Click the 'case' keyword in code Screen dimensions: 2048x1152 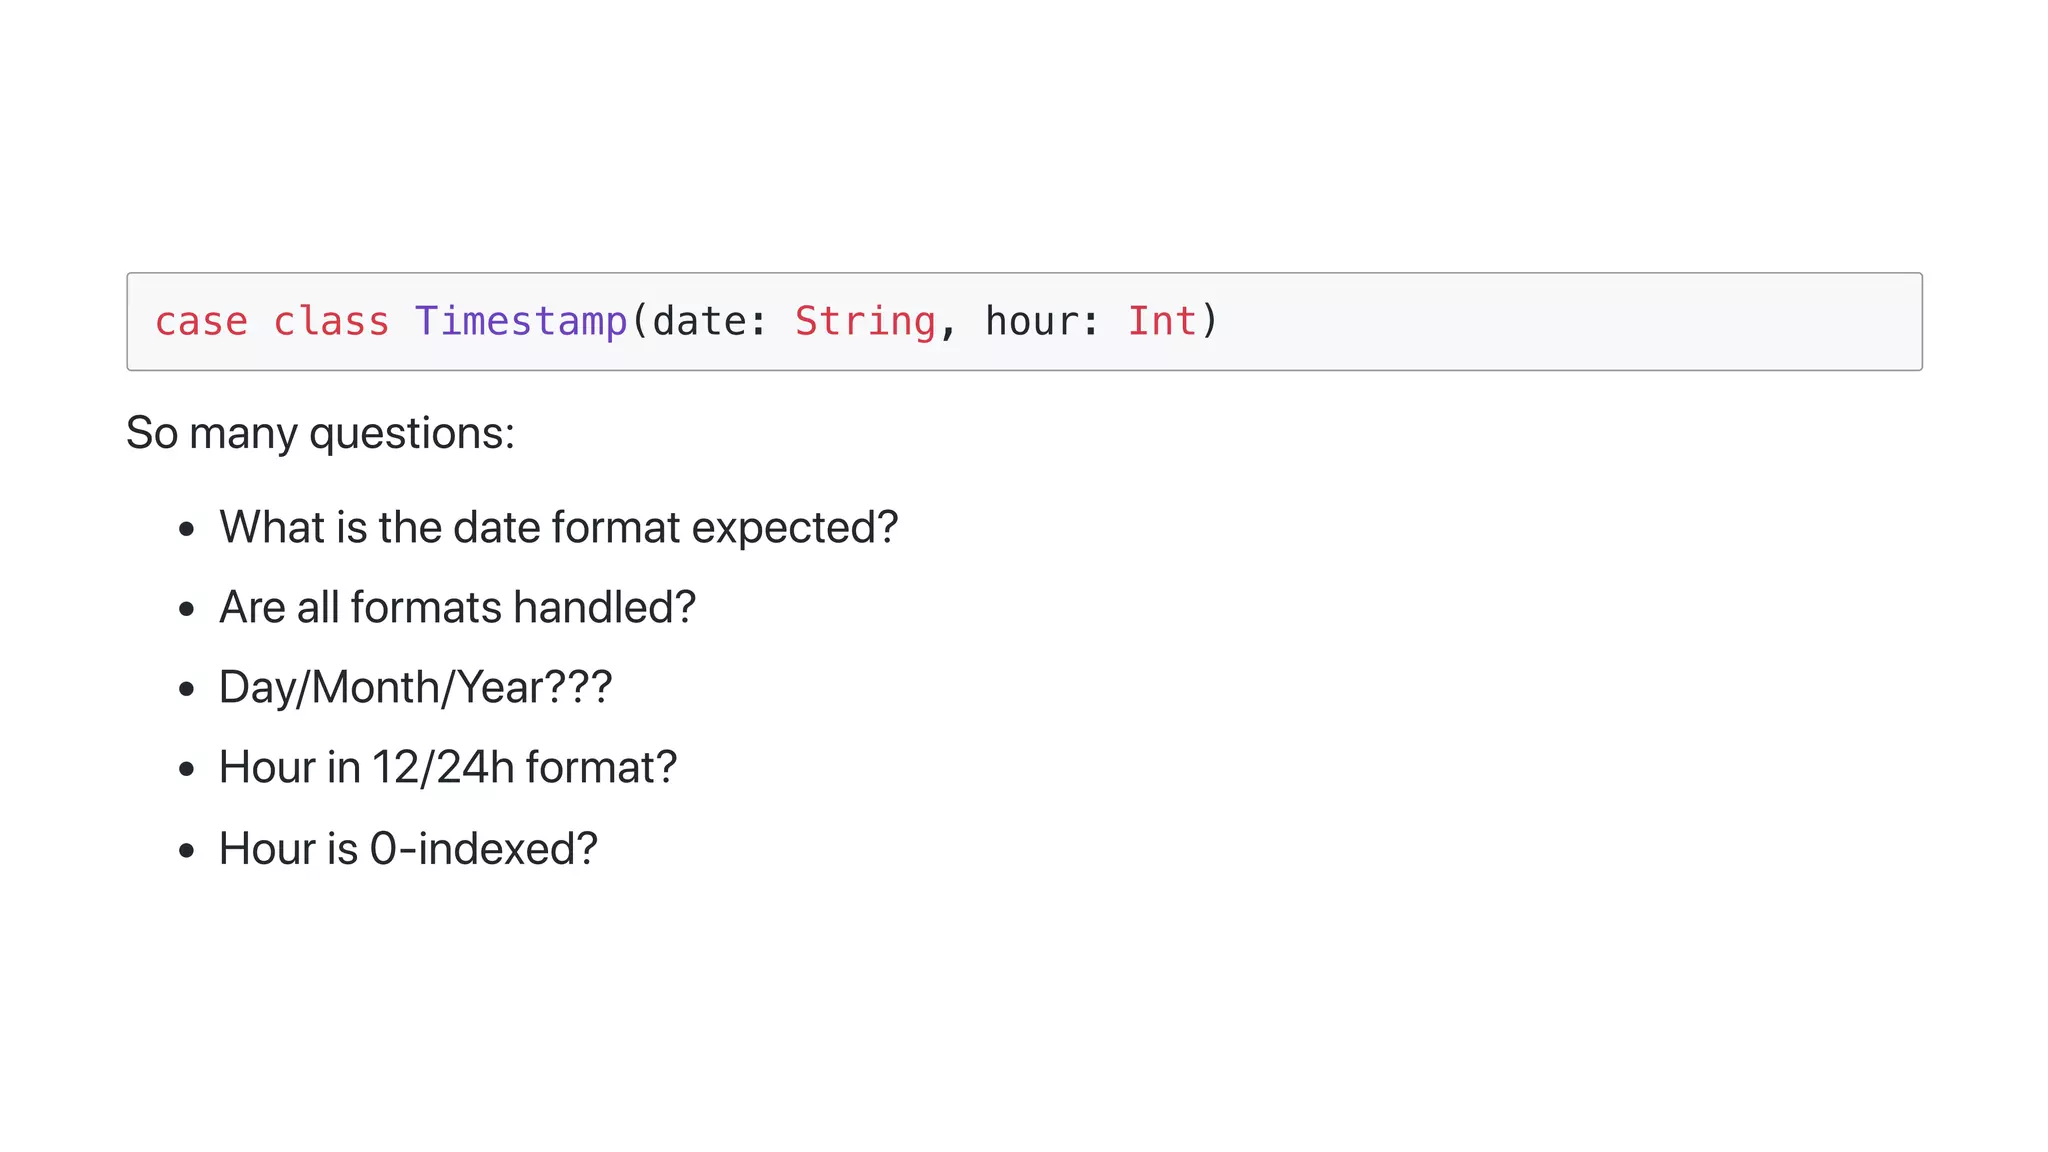[x=201, y=322]
